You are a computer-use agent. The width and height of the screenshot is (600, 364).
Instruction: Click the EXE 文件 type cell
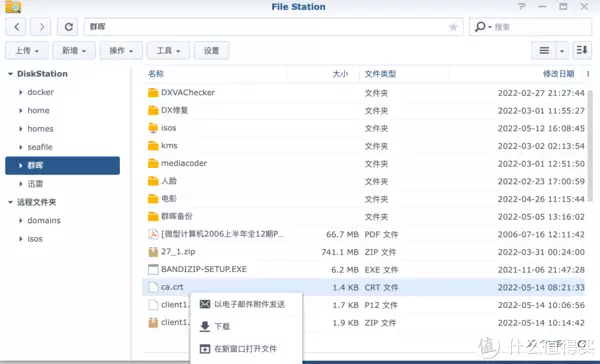point(381,269)
